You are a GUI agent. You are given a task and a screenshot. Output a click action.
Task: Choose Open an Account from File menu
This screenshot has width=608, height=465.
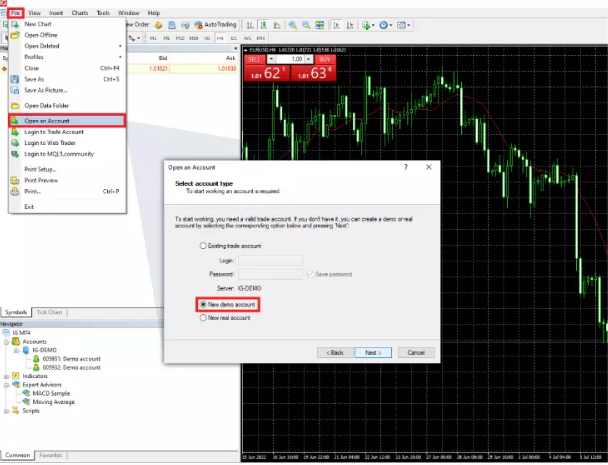coord(67,121)
